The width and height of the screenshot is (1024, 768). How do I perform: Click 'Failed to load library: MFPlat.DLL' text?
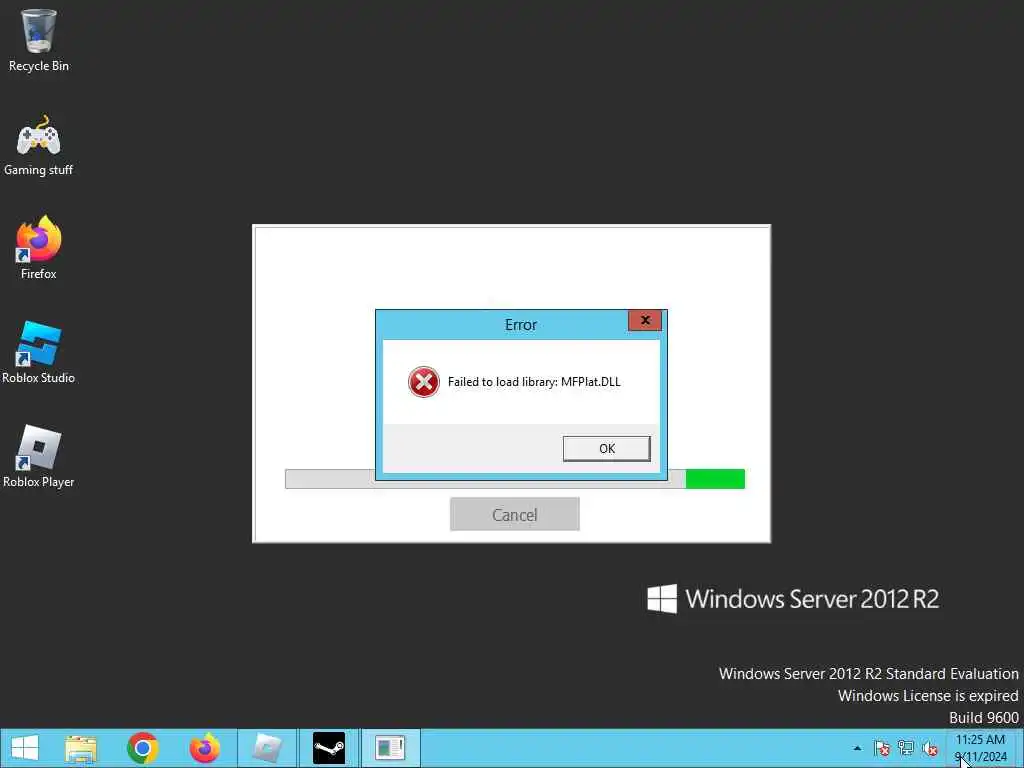[534, 382]
